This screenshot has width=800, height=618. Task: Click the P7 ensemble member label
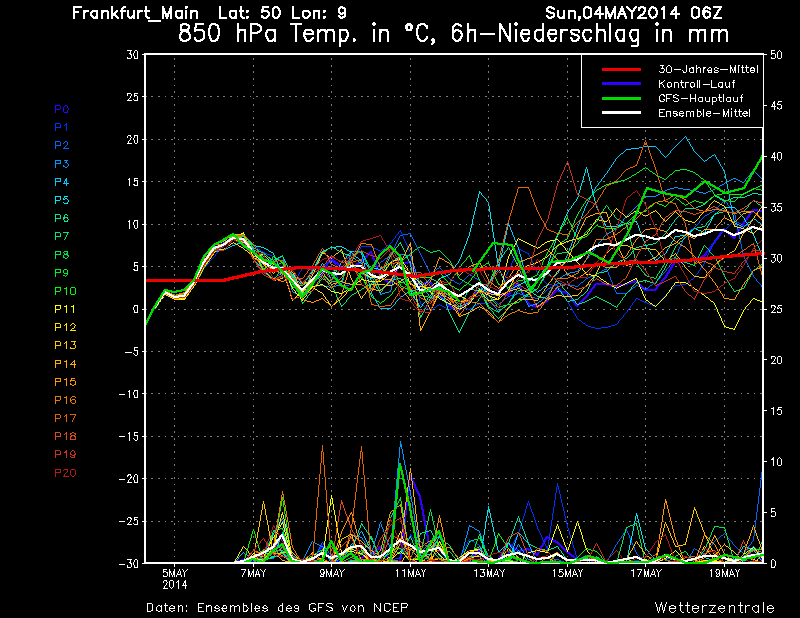(62, 236)
